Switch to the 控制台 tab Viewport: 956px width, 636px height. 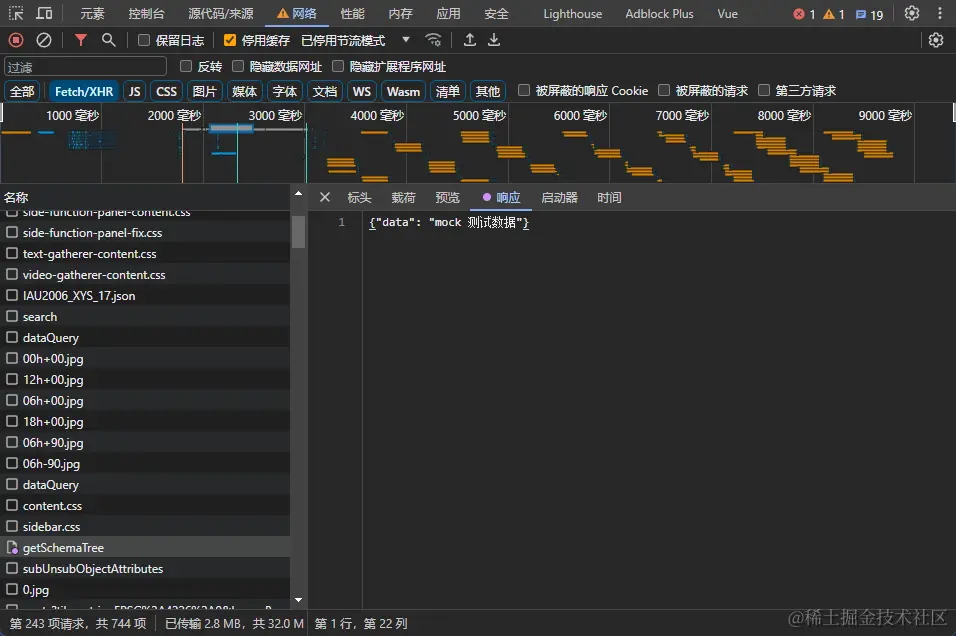pyautogui.click(x=147, y=14)
